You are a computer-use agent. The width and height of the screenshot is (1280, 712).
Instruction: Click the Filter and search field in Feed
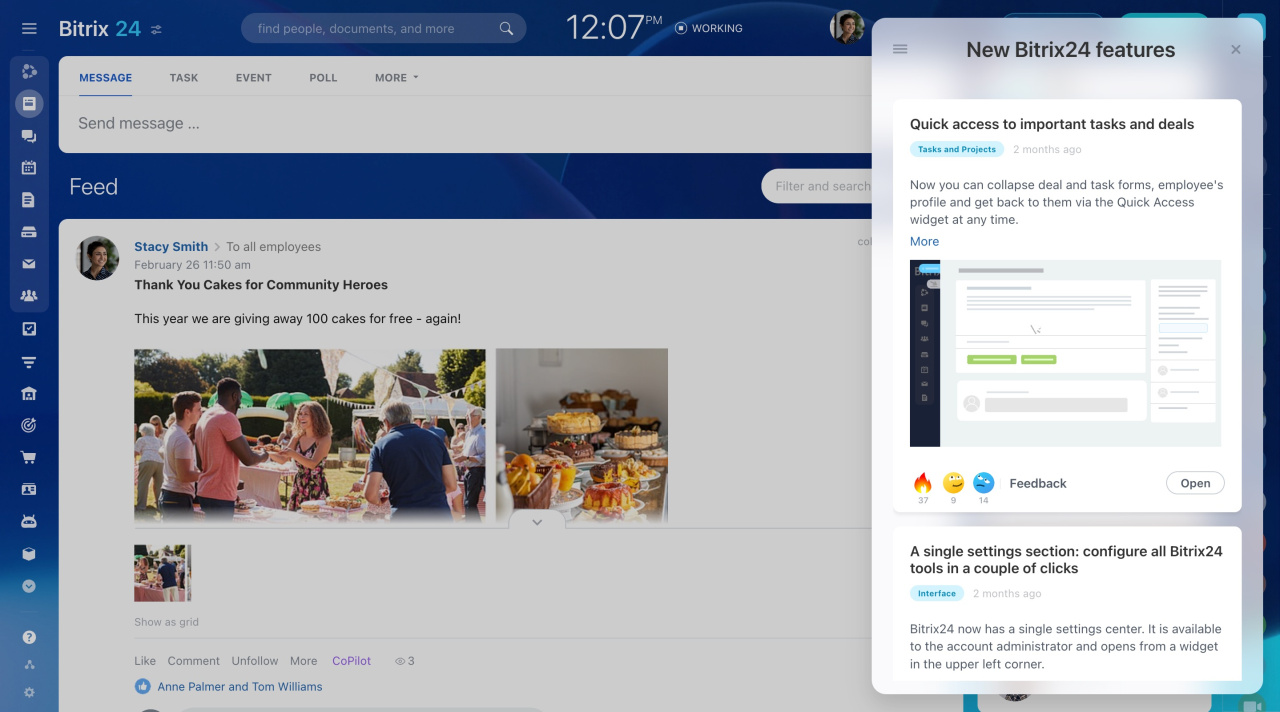tap(817, 186)
